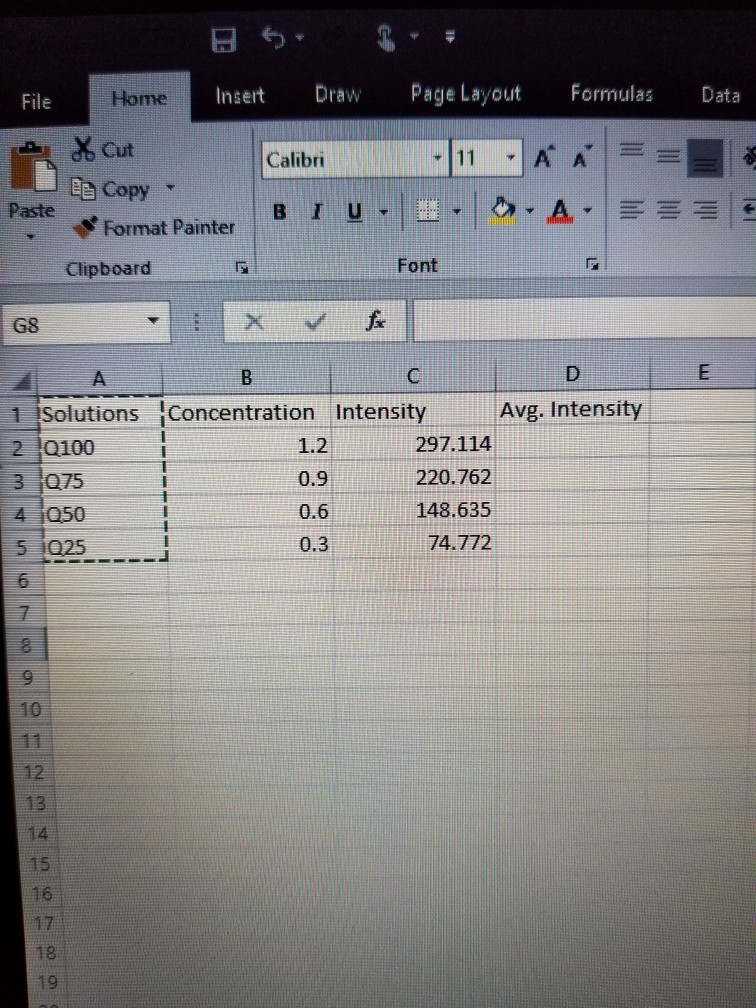The image size is (756, 1008).
Task: Switch to the Insert tab
Action: 240,96
